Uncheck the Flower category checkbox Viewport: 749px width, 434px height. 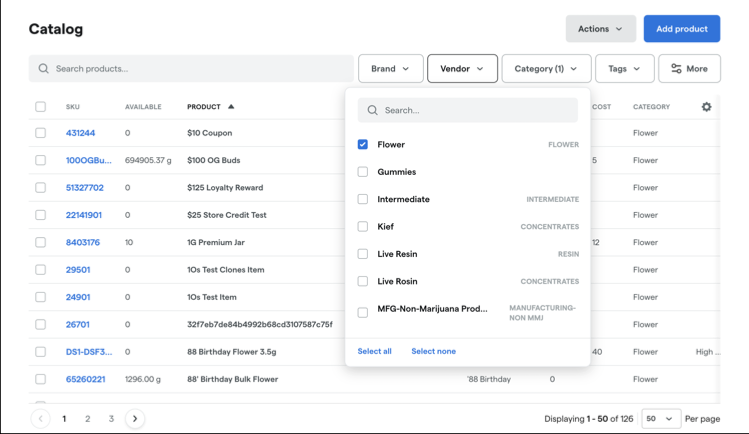pos(363,144)
